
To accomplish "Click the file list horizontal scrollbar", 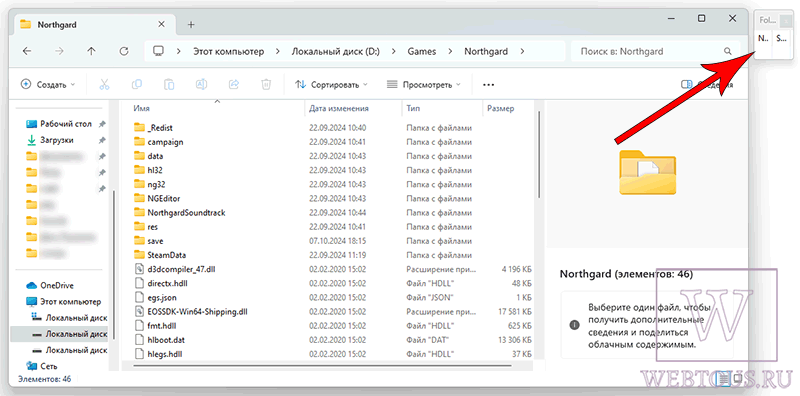I will click(322, 365).
